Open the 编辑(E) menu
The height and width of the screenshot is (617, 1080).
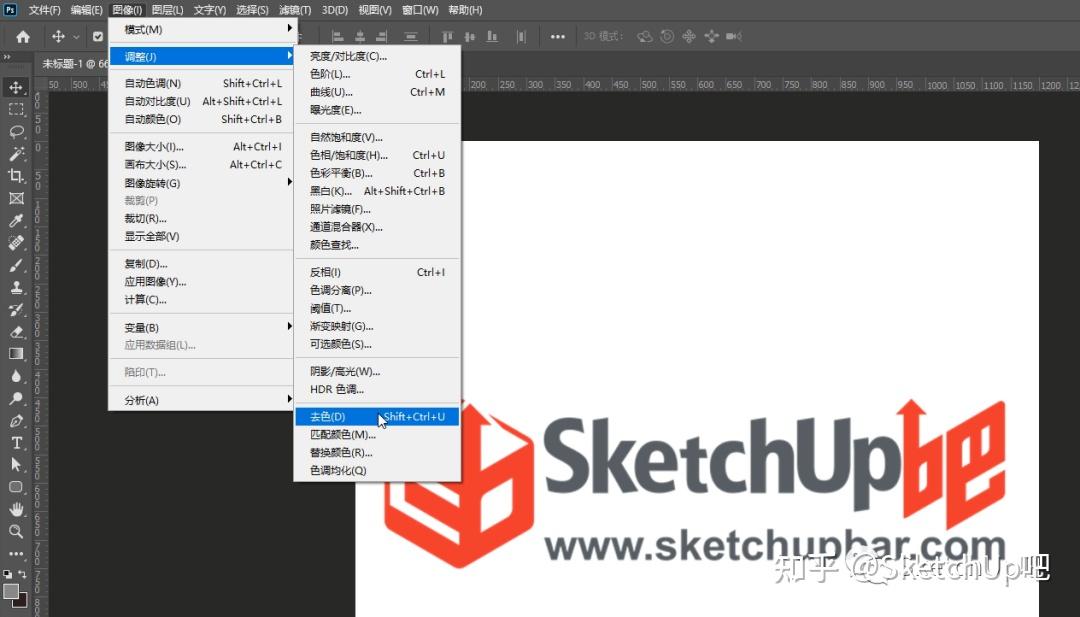point(87,10)
